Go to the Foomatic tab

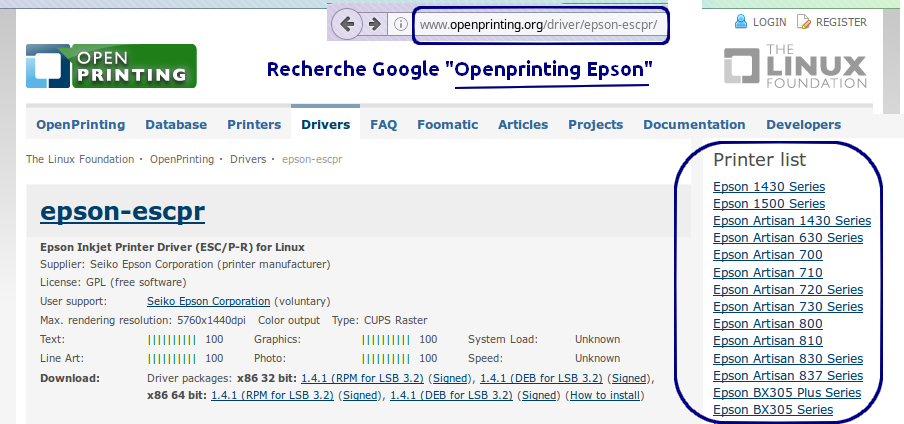coord(447,125)
